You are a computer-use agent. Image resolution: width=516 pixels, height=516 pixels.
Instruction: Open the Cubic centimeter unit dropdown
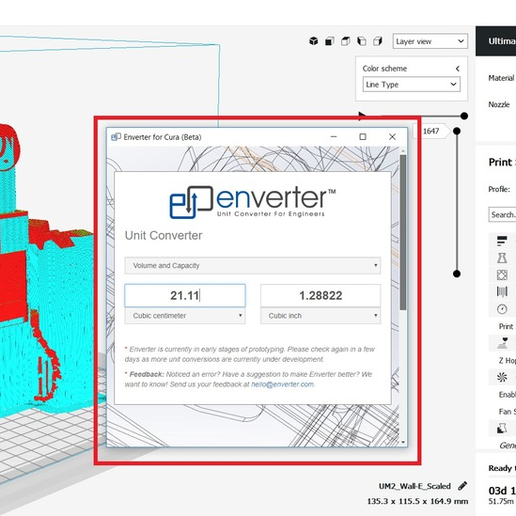tap(185, 316)
